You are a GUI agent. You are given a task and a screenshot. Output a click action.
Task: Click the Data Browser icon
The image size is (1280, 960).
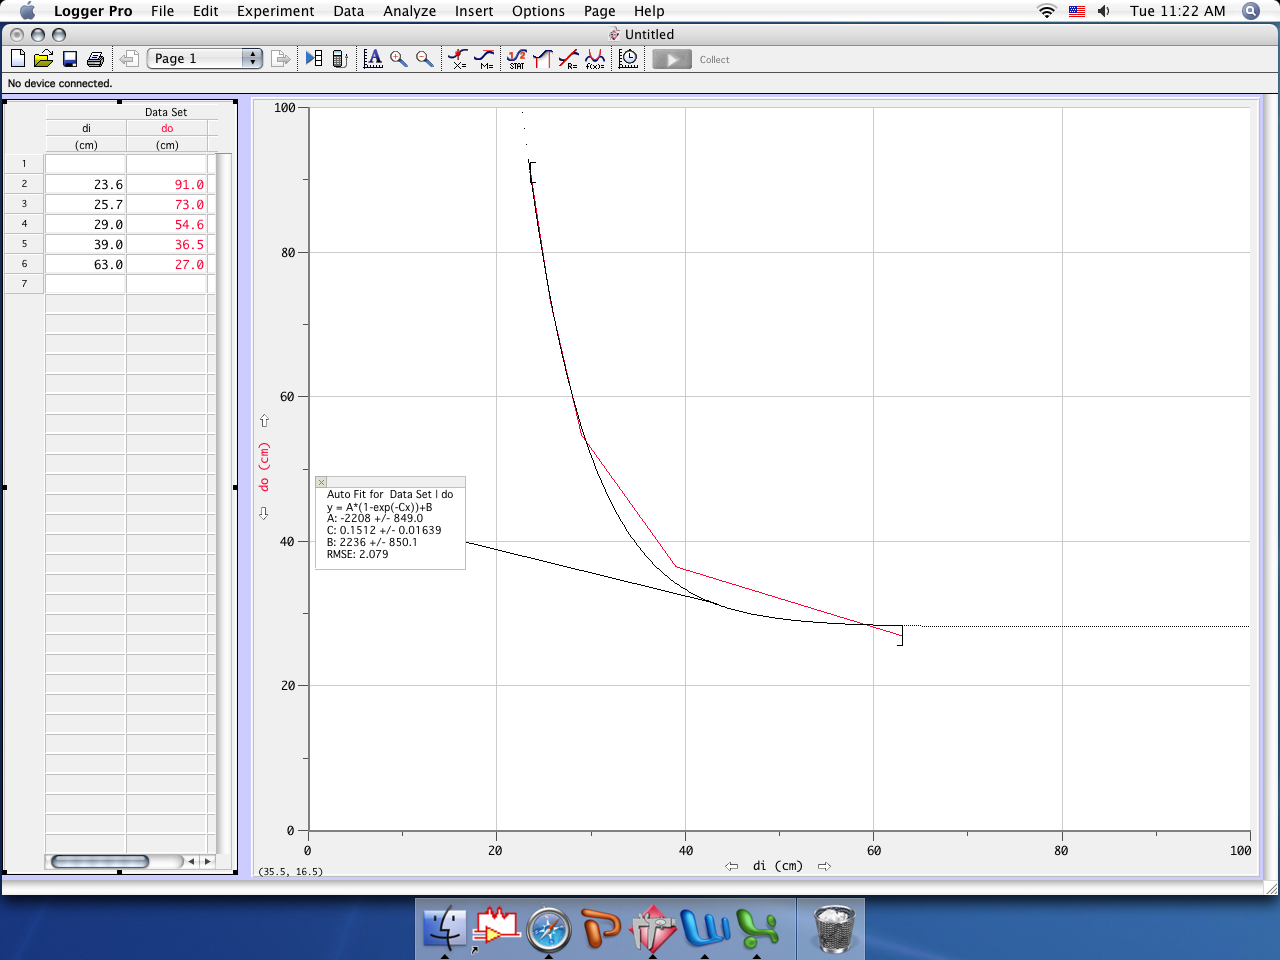point(314,59)
